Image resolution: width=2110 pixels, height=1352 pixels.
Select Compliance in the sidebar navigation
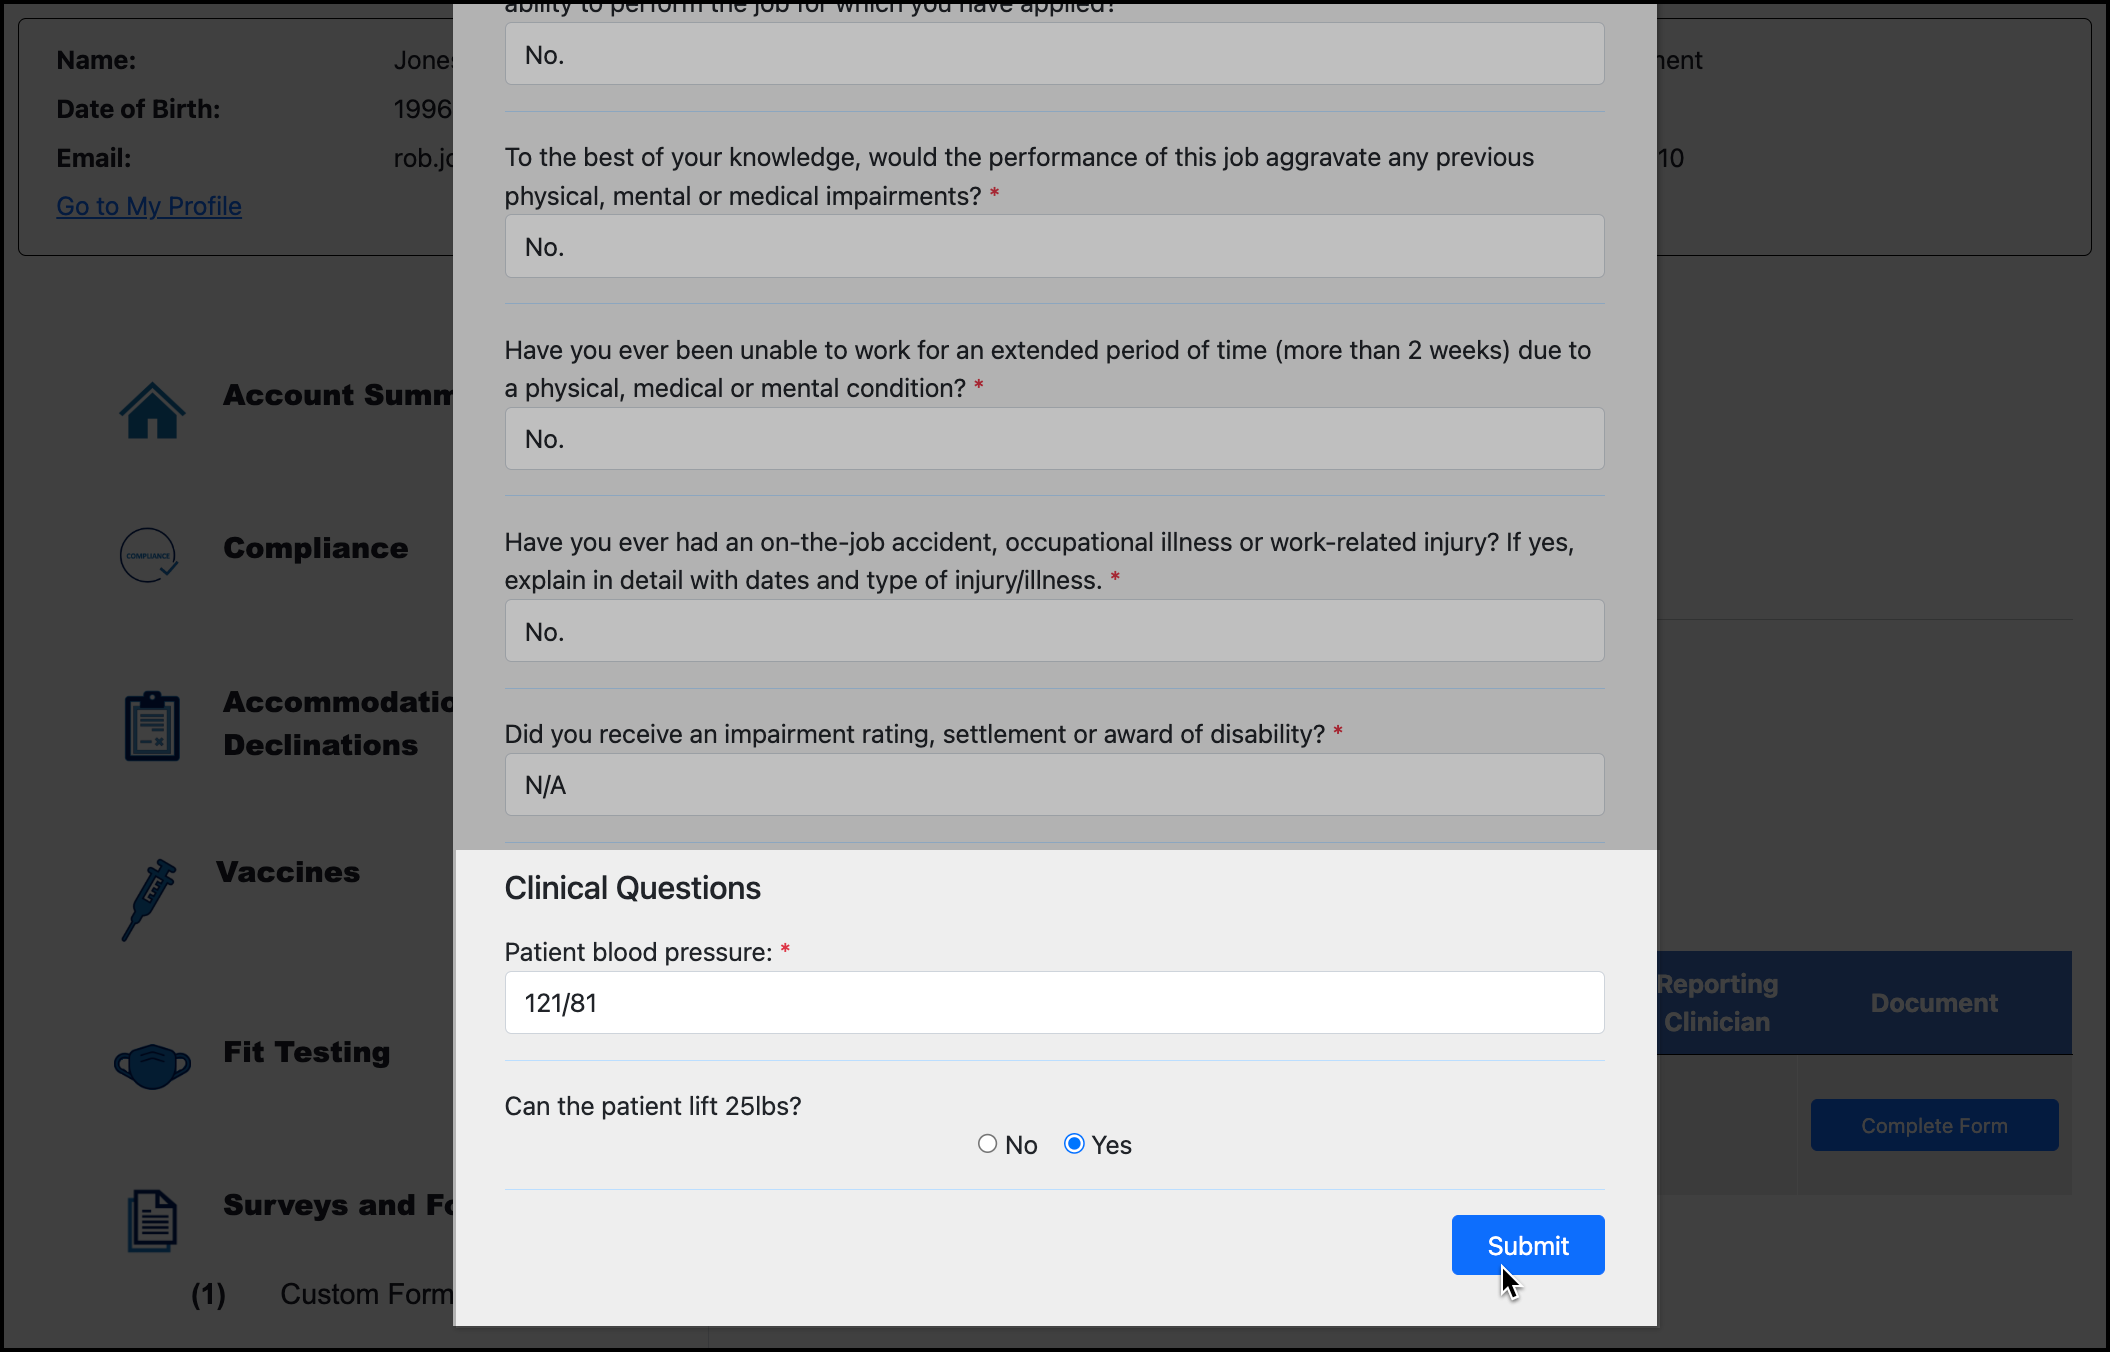click(315, 548)
